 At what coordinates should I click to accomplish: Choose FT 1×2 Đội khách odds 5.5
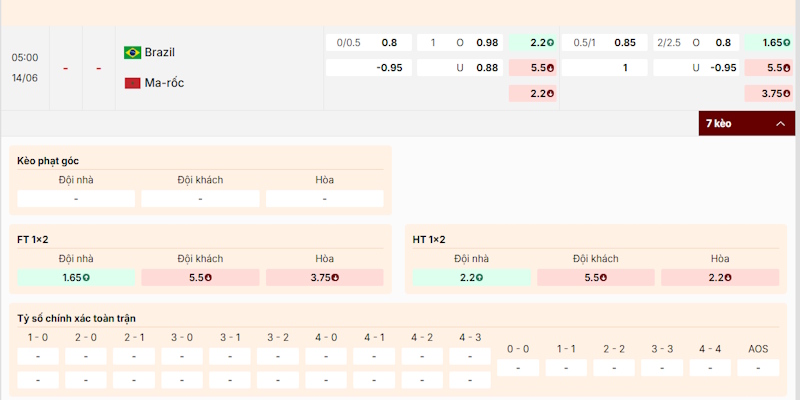tap(200, 278)
